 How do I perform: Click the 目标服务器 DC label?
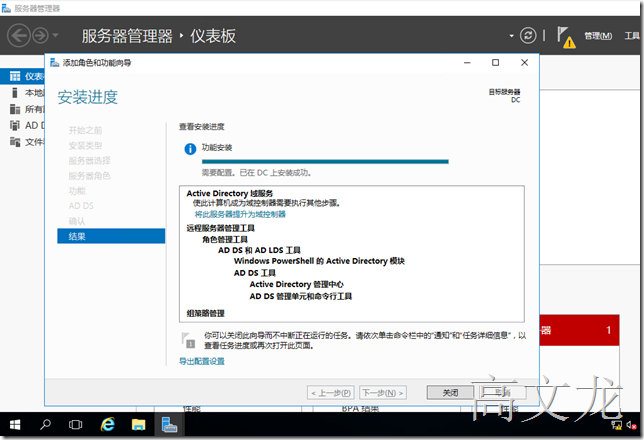point(504,96)
